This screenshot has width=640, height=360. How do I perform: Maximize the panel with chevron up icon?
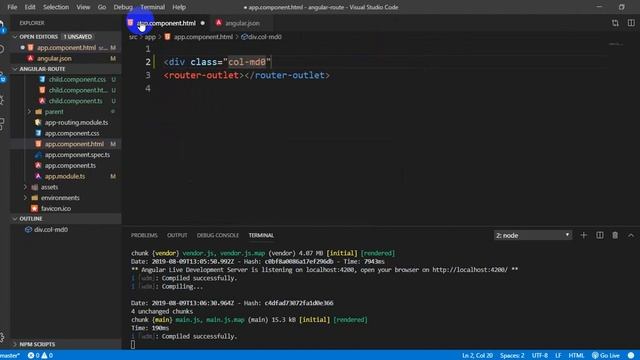[x=631, y=236]
